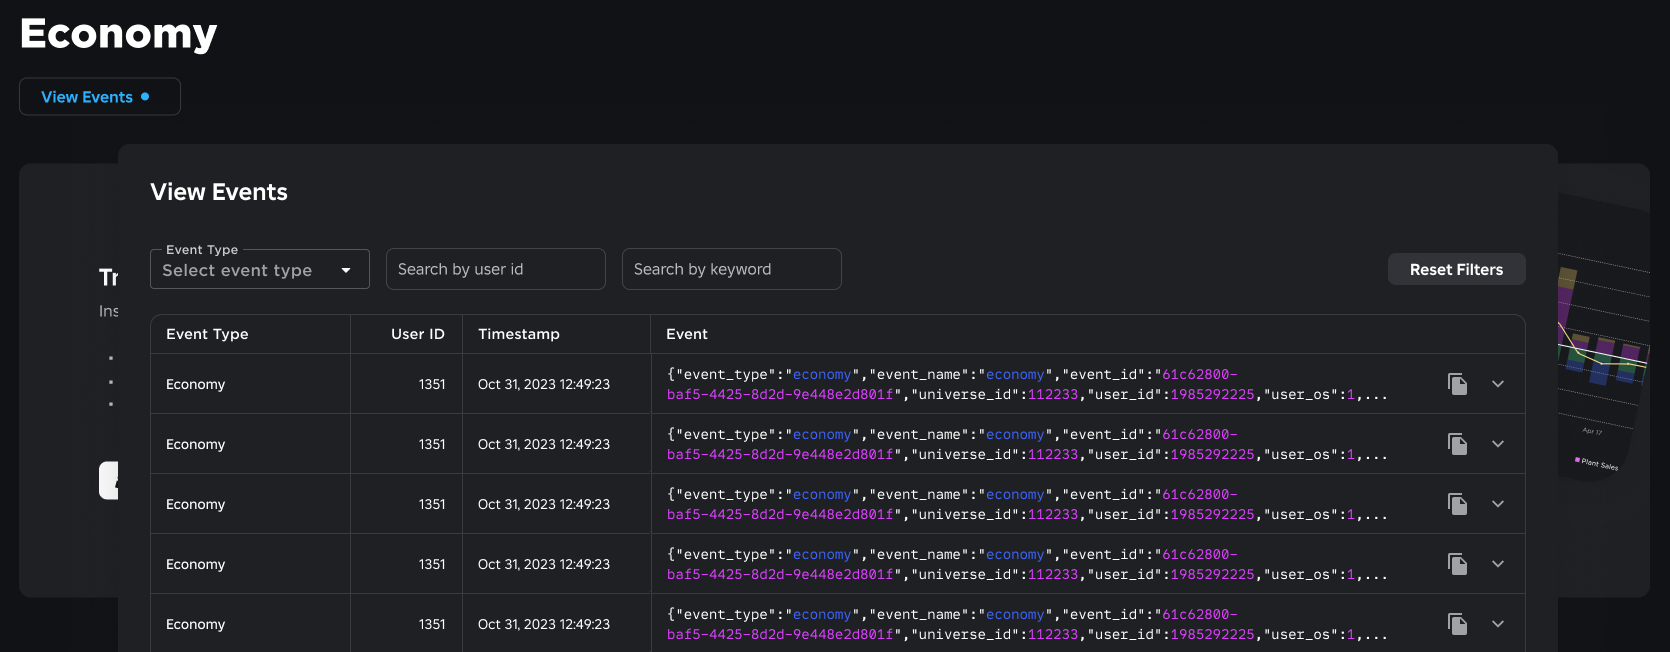Copy the first row's event JSON

pyautogui.click(x=1458, y=384)
